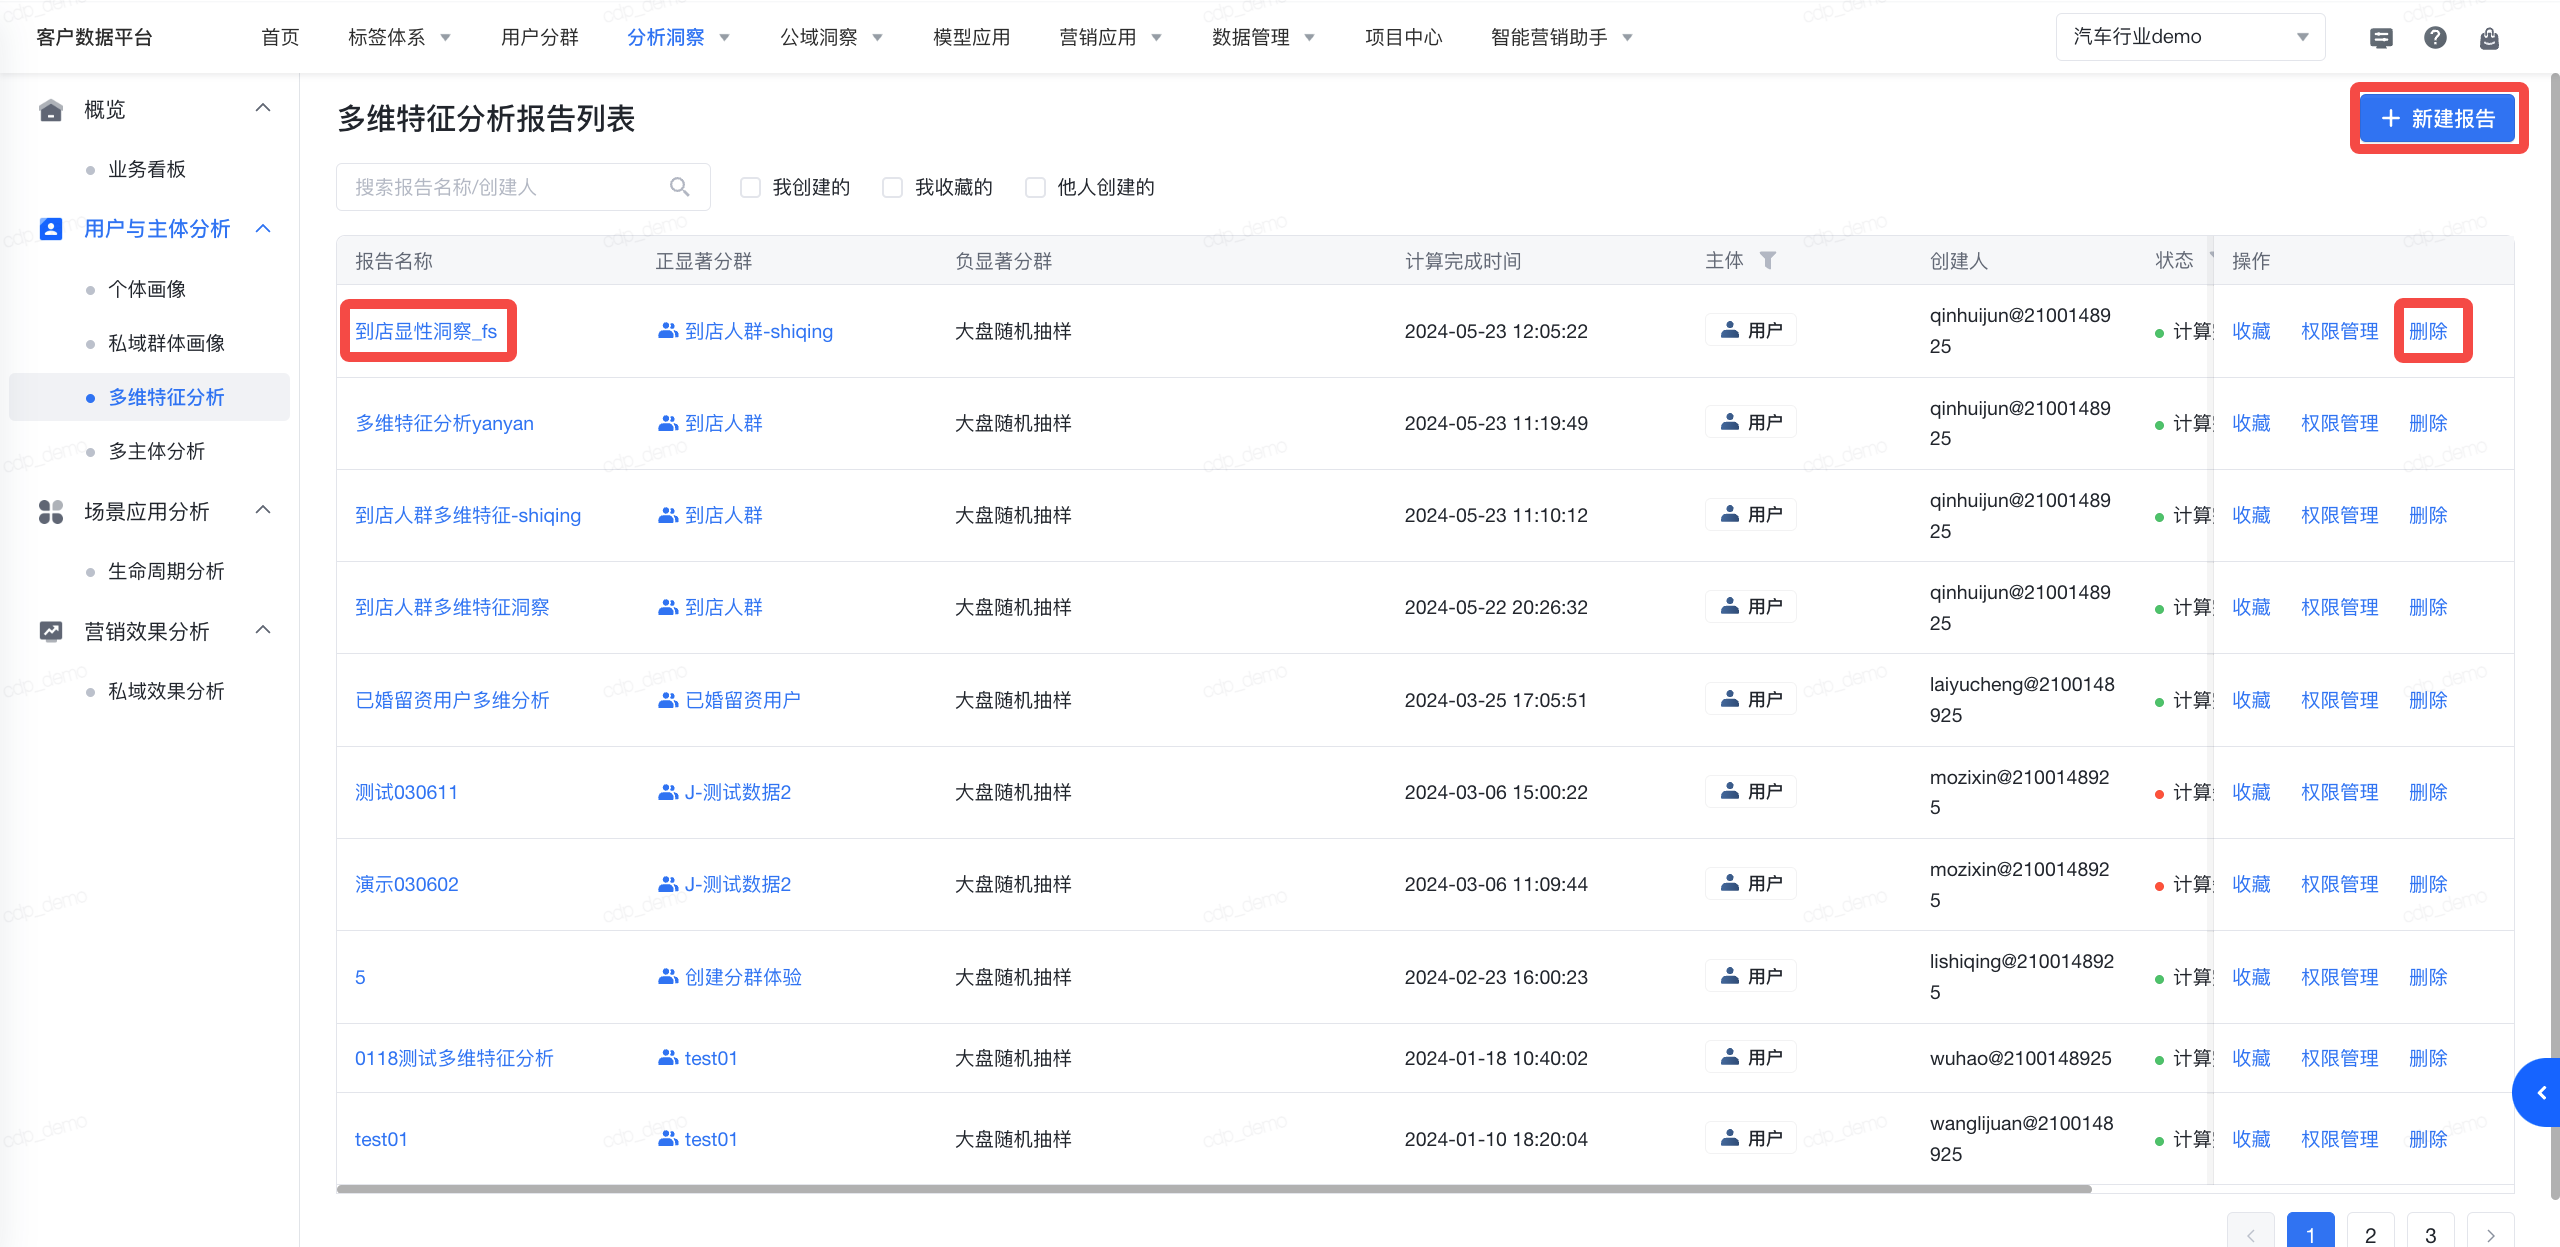Go to page 3
This screenshot has height=1247, width=2560.
(2430, 1235)
